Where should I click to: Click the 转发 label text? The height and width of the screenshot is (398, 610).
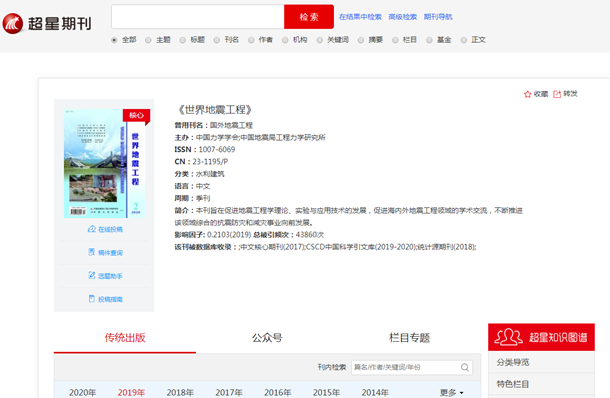[x=570, y=94]
